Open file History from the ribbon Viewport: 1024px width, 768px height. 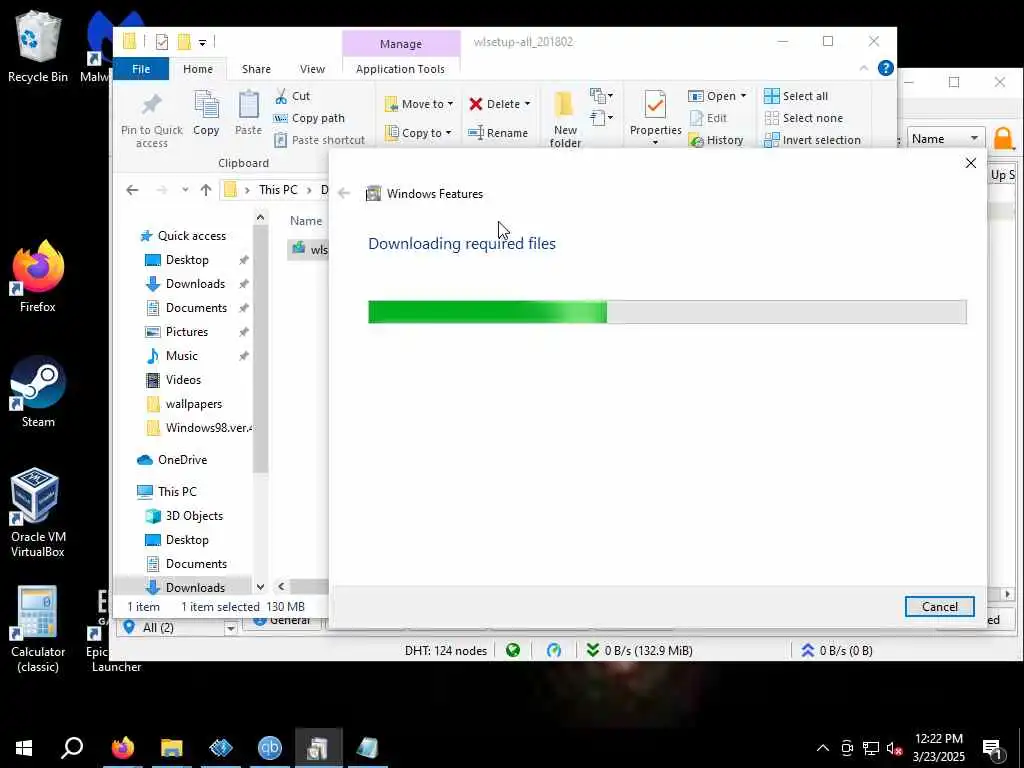pos(716,140)
